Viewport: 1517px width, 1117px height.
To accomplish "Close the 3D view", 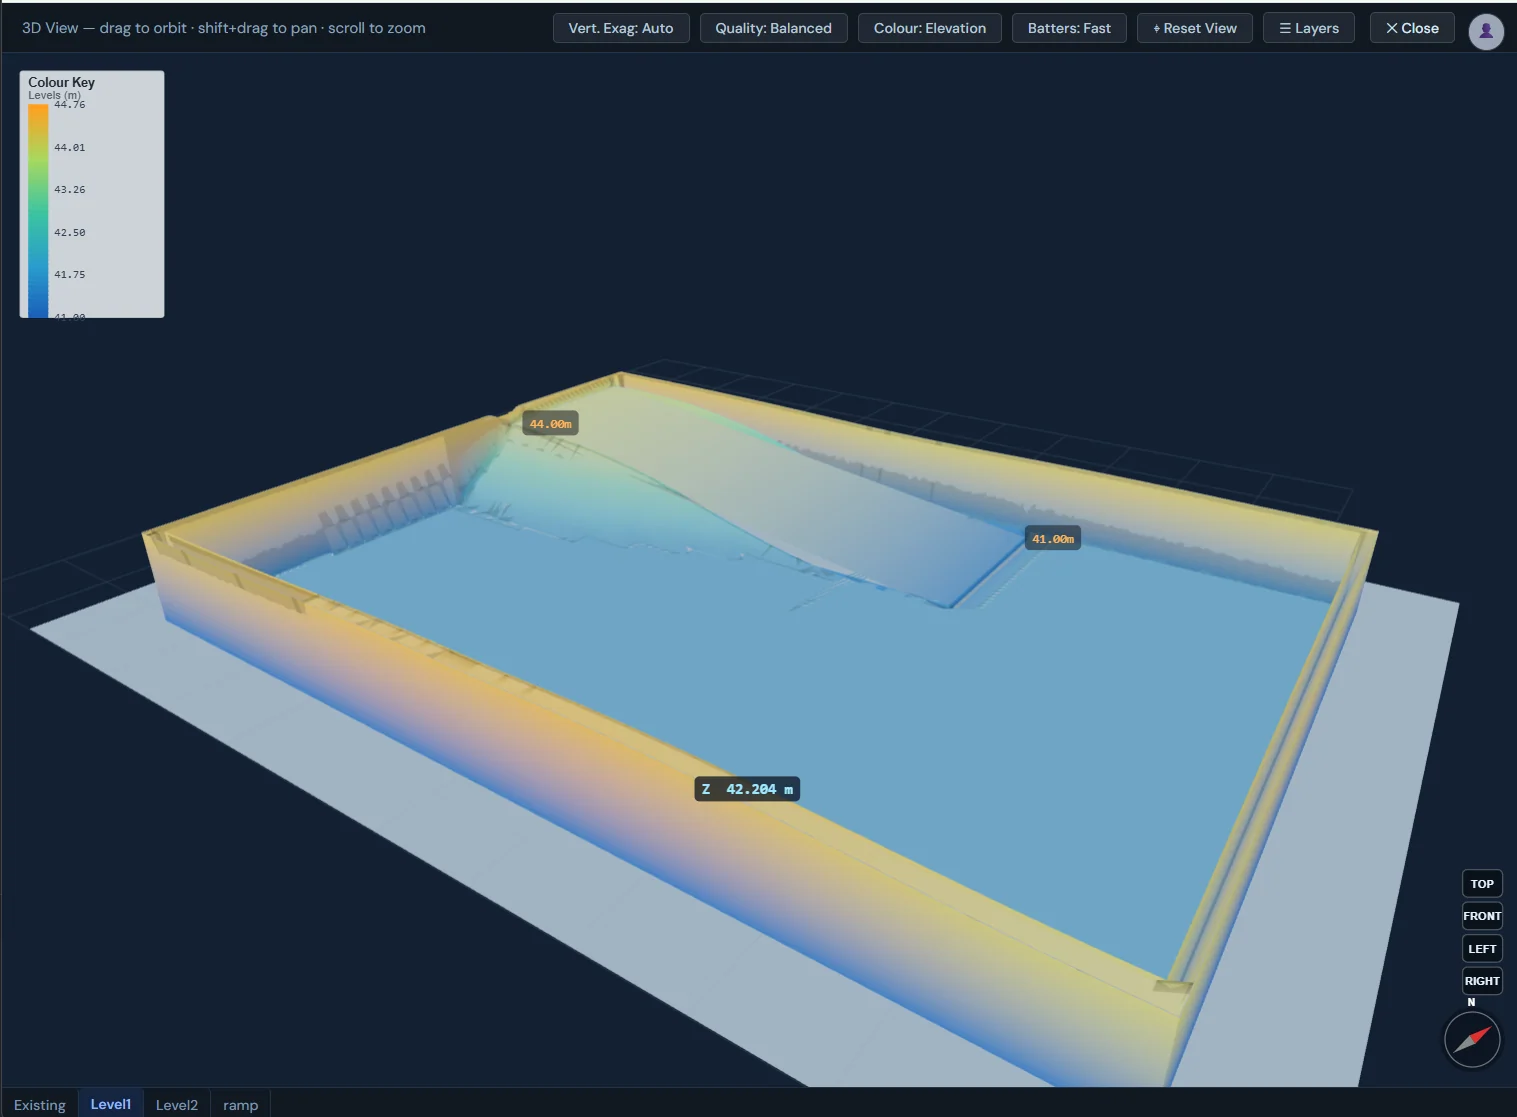I will [1412, 28].
